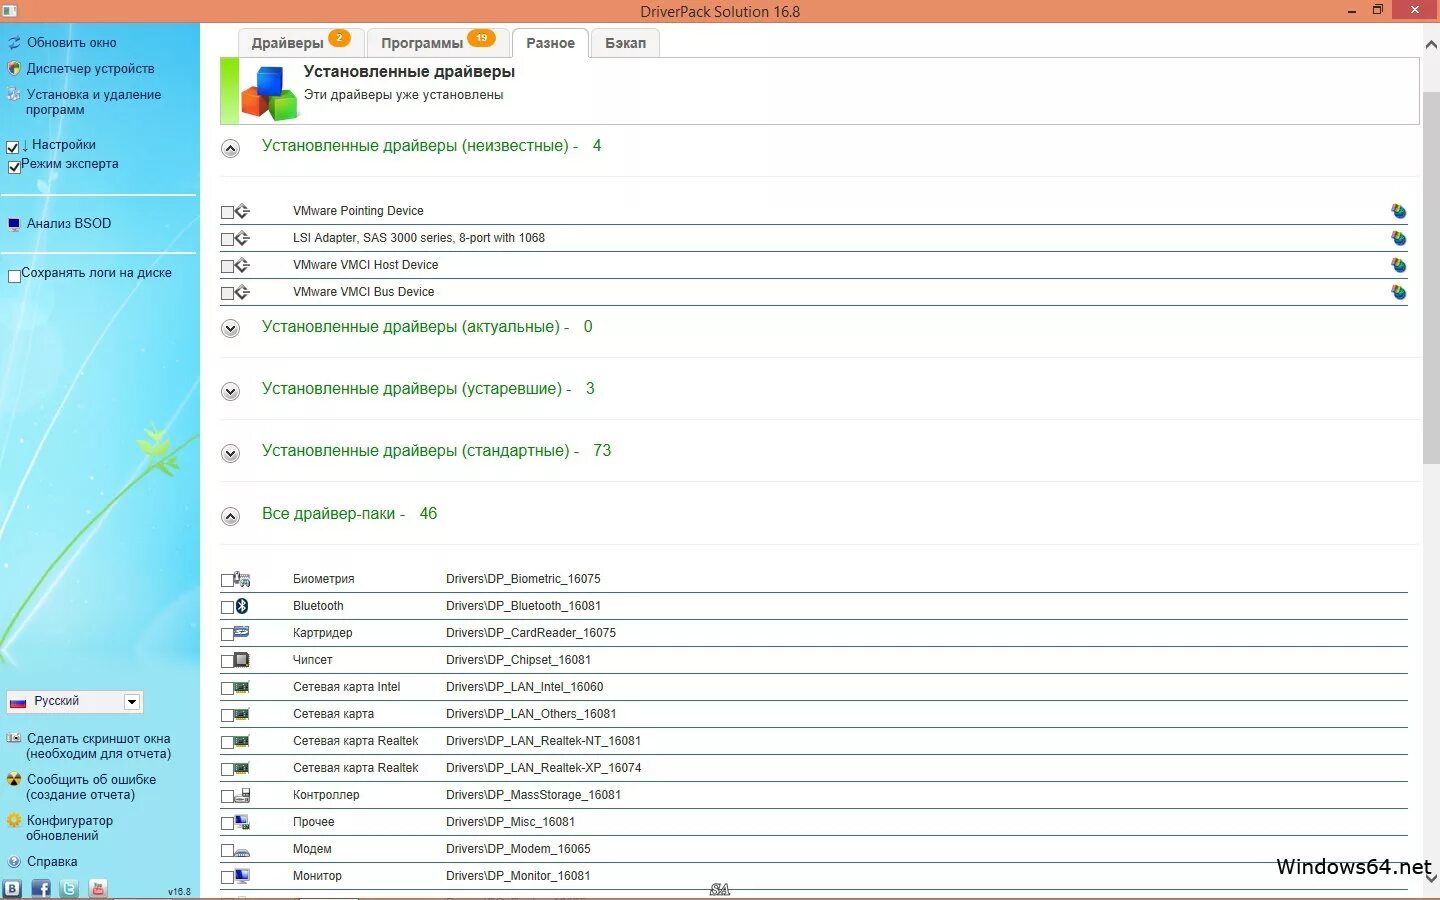The height and width of the screenshot is (900, 1440).
Task: Select the Разное tab
Action: (x=550, y=43)
